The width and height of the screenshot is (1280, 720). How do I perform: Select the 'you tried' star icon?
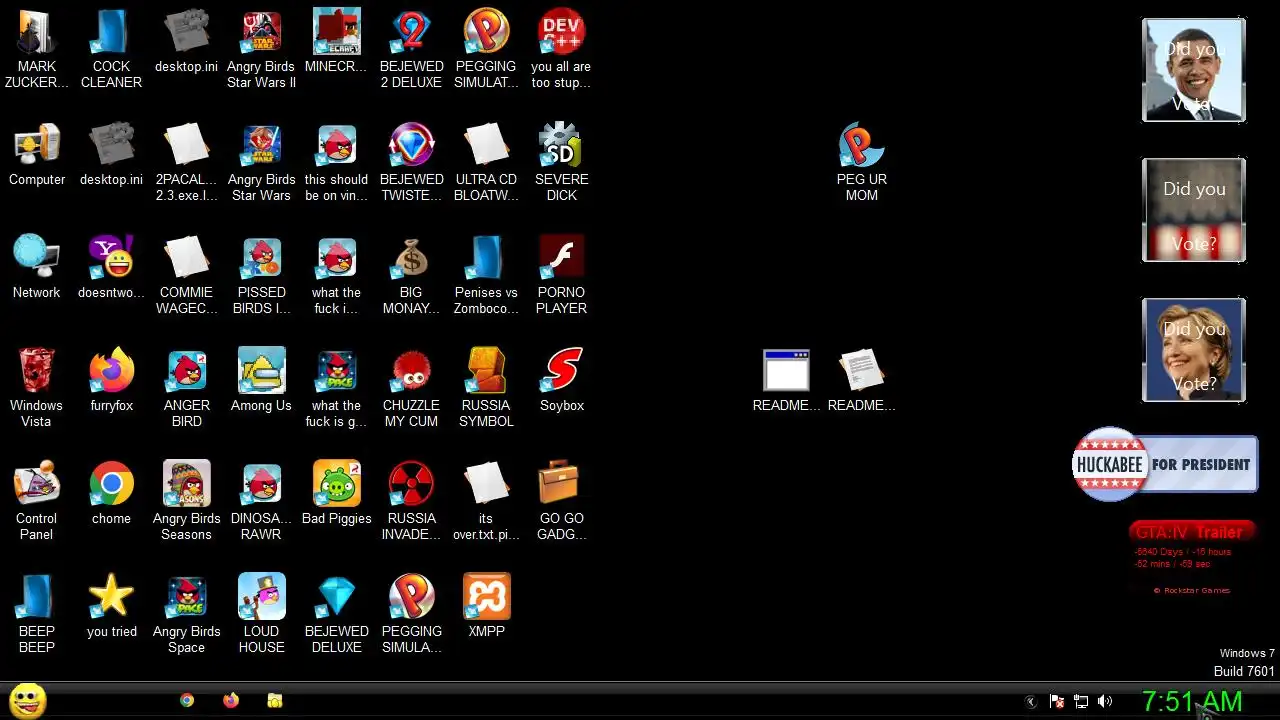tap(112, 608)
